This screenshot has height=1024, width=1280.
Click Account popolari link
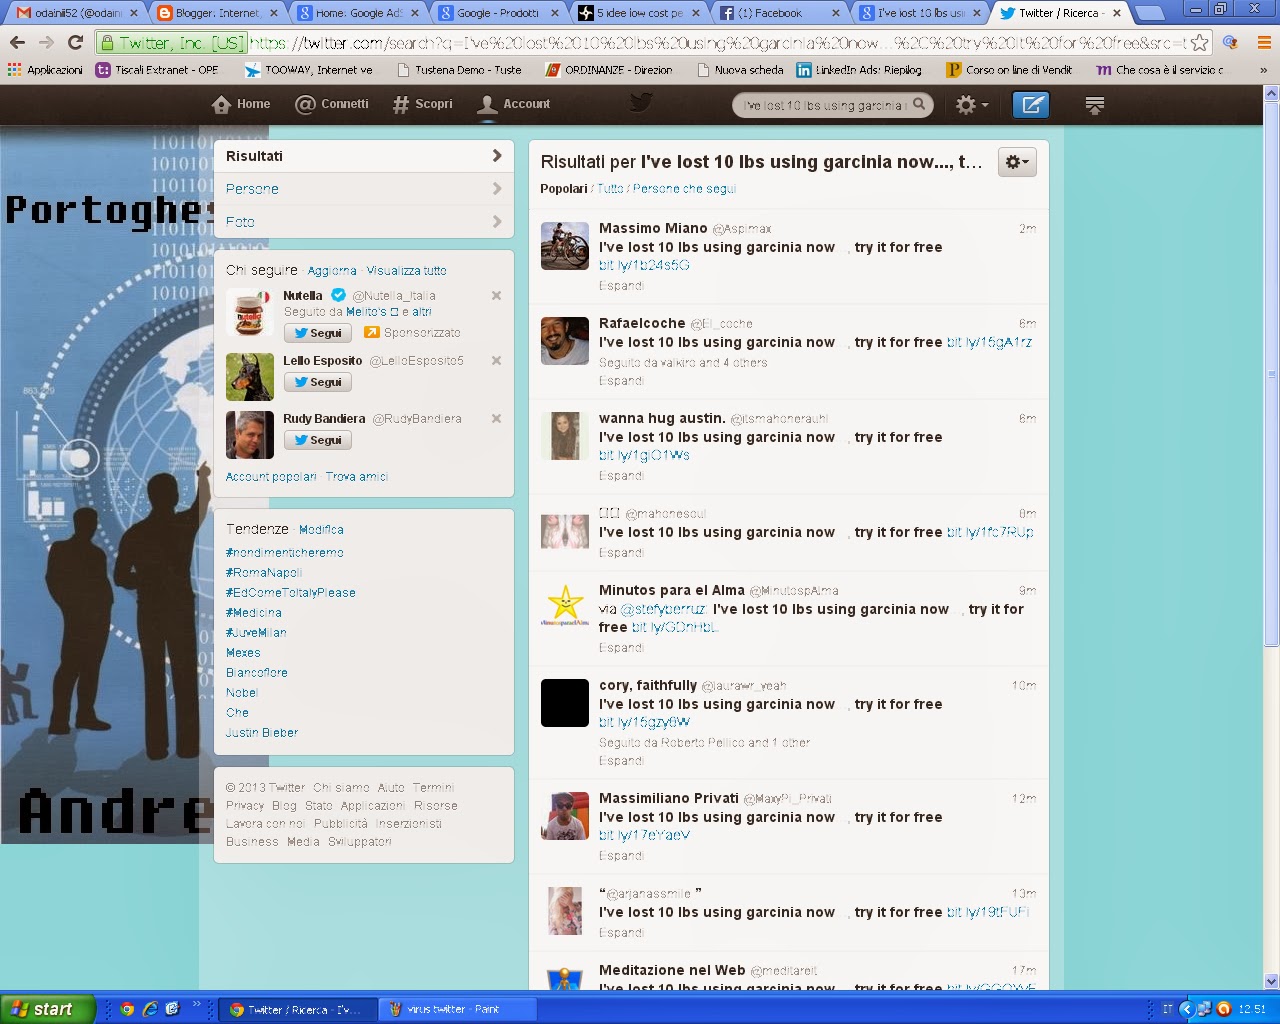pyautogui.click(x=271, y=477)
